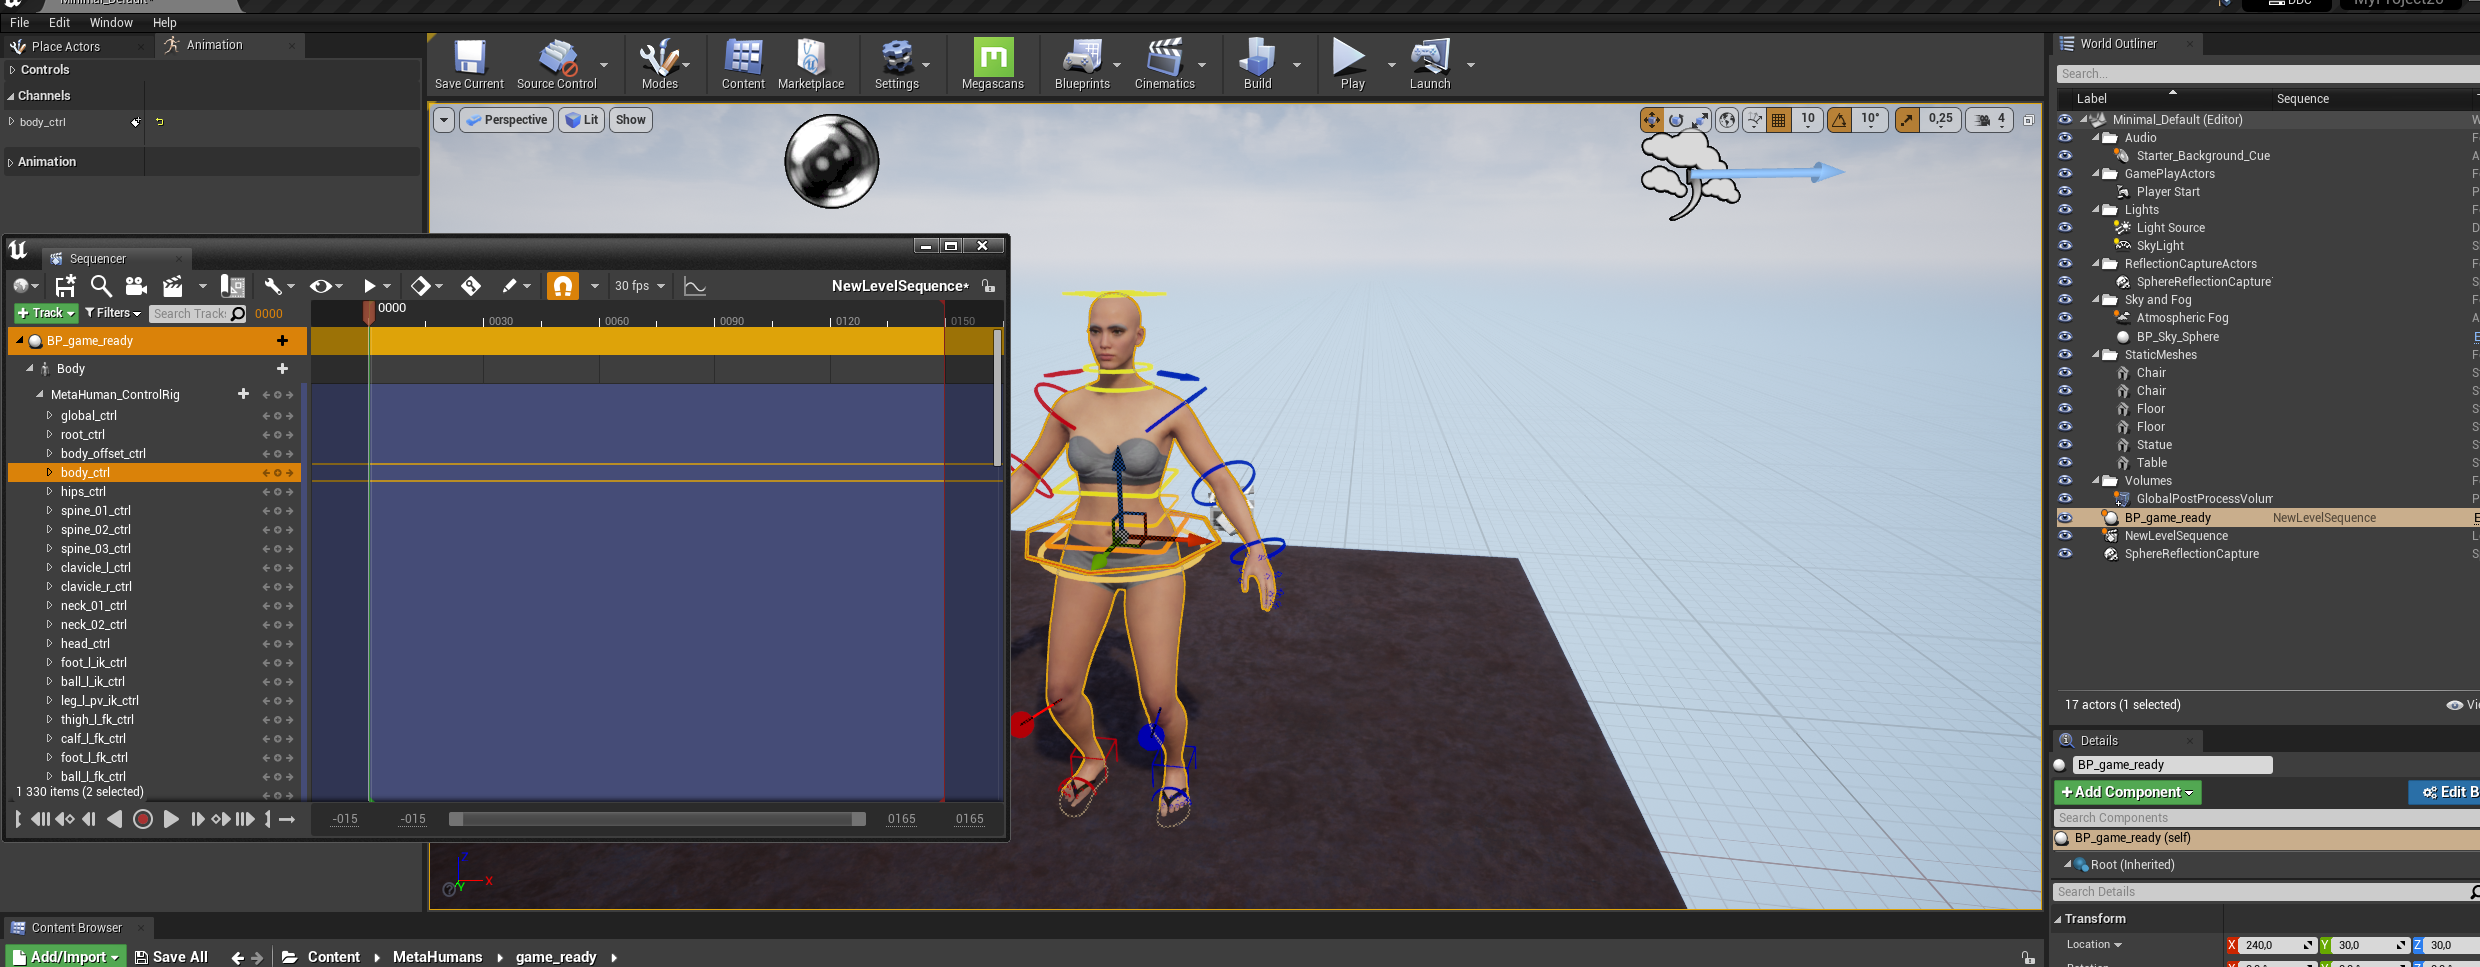Click the Sequencer record button

point(143,819)
